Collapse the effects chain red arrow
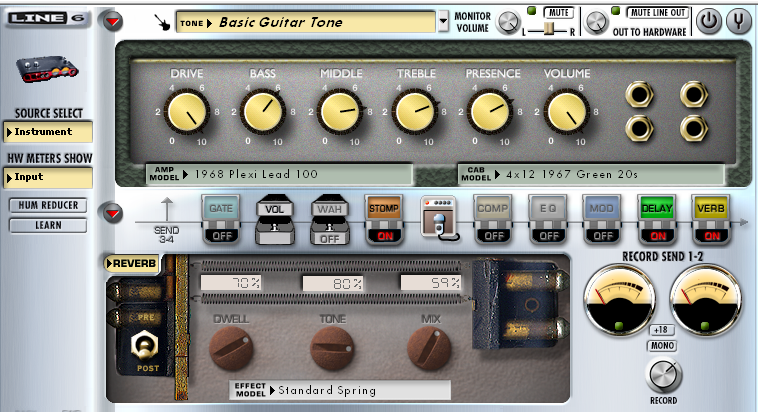The image size is (758, 412). [112, 213]
